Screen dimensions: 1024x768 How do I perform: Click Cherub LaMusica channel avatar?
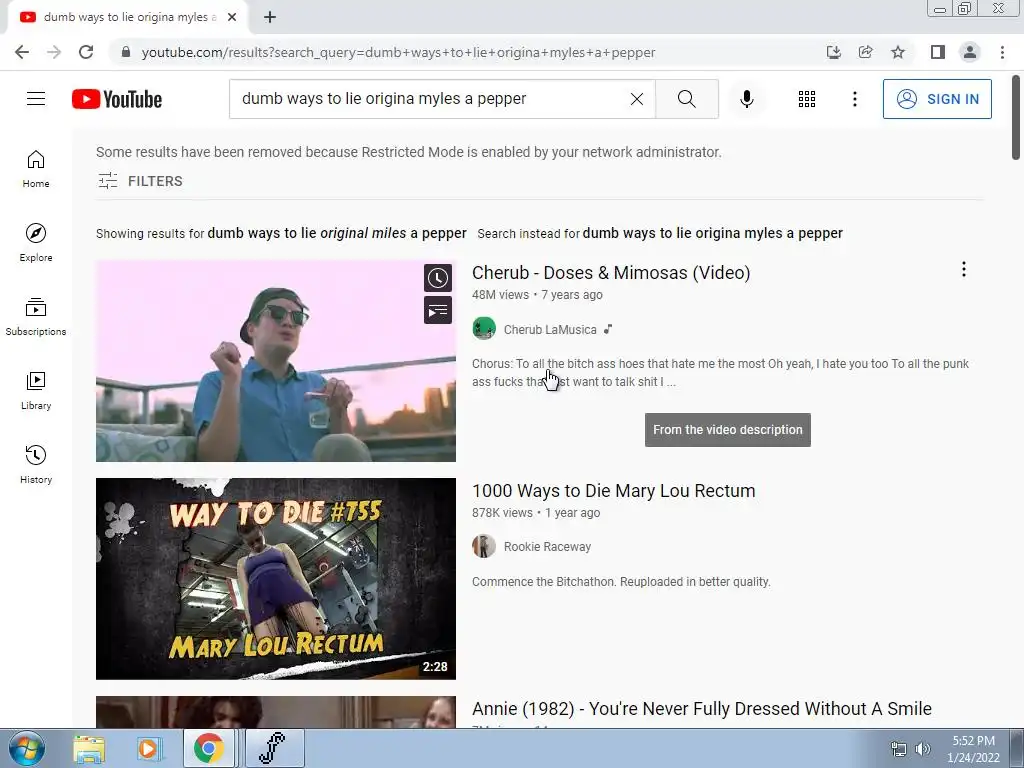(484, 328)
